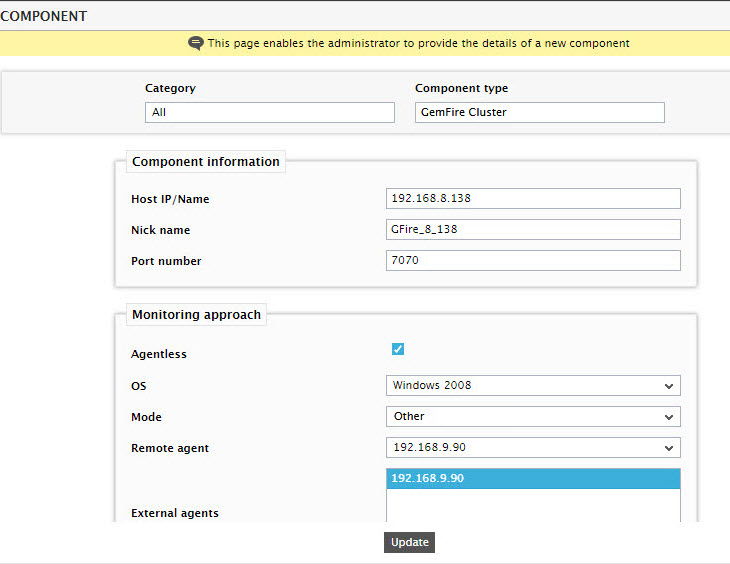Image resolution: width=730 pixels, height=564 pixels.
Task: Click the Update button
Action: [409, 543]
